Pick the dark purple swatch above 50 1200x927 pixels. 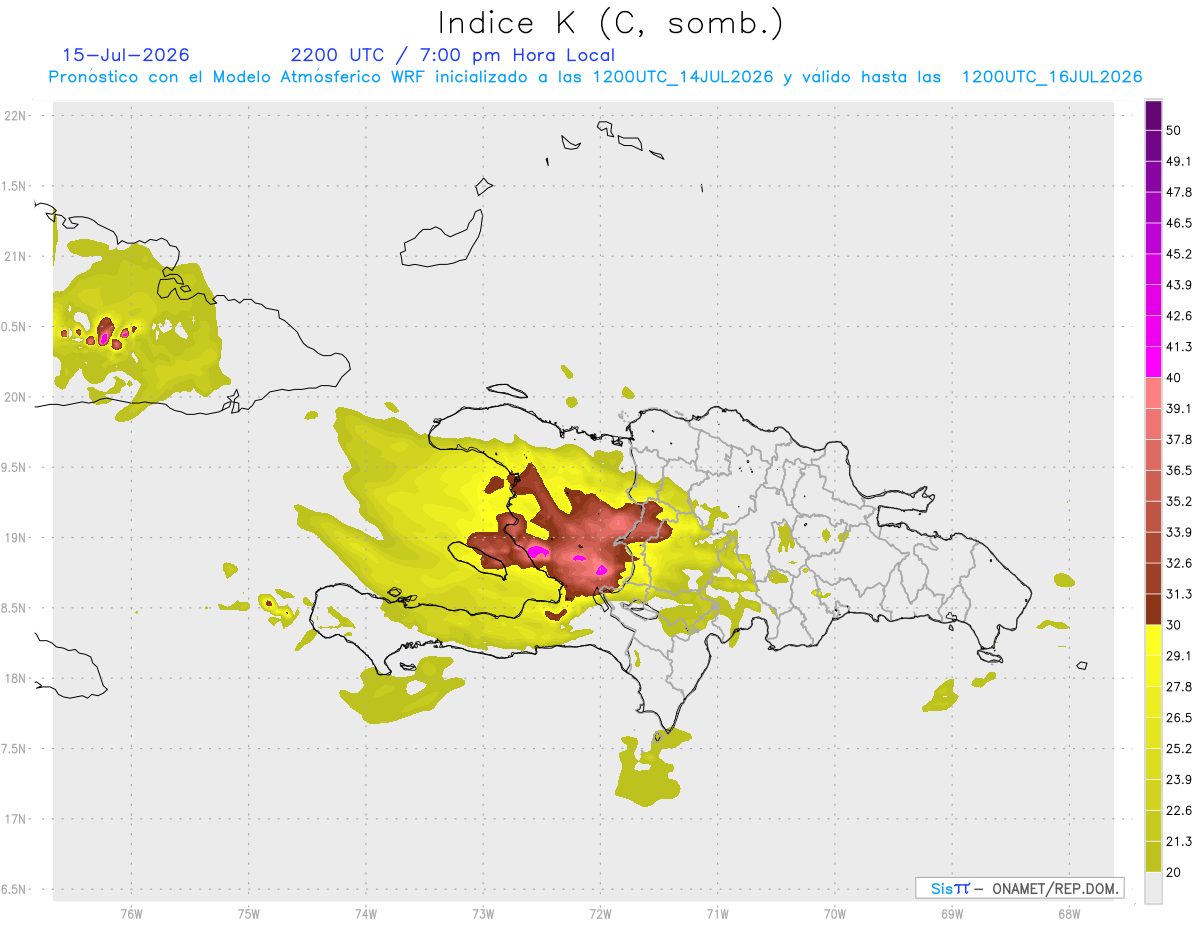pos(1154,115)
